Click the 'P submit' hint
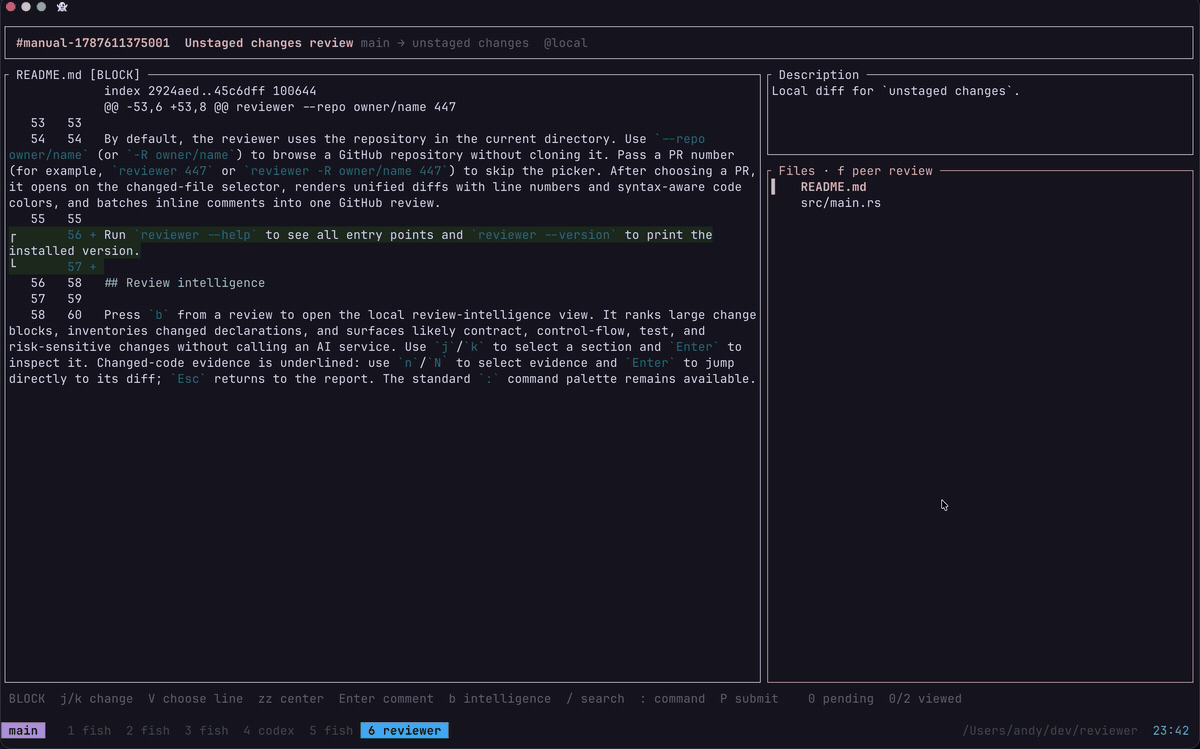Screen dimensions: 1200x749 (x=750, y=699)
